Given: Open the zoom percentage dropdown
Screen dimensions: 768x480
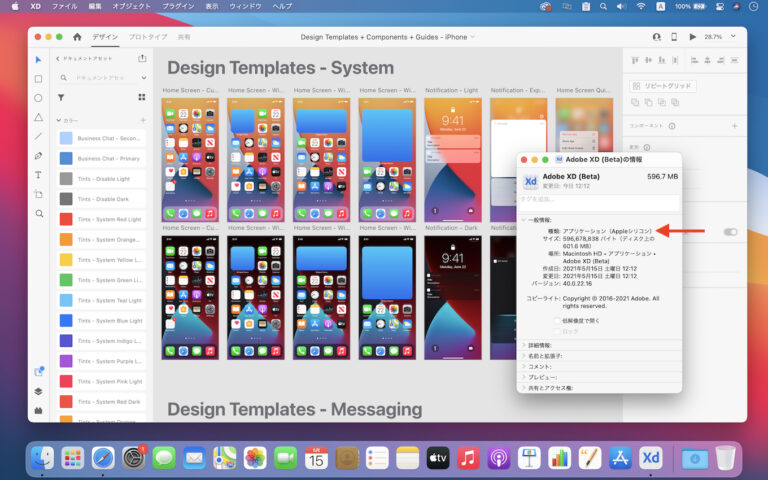Looking at the screenshot, I should (716, 37).
